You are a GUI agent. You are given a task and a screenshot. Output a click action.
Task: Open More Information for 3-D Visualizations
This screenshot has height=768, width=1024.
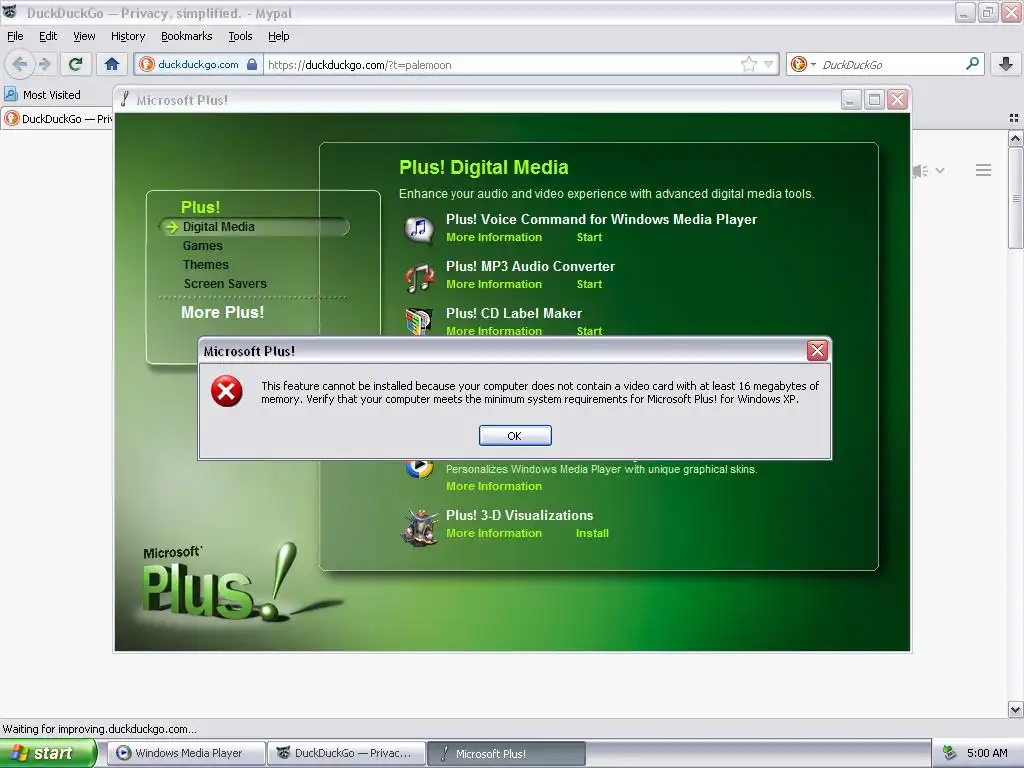(494, 533)
